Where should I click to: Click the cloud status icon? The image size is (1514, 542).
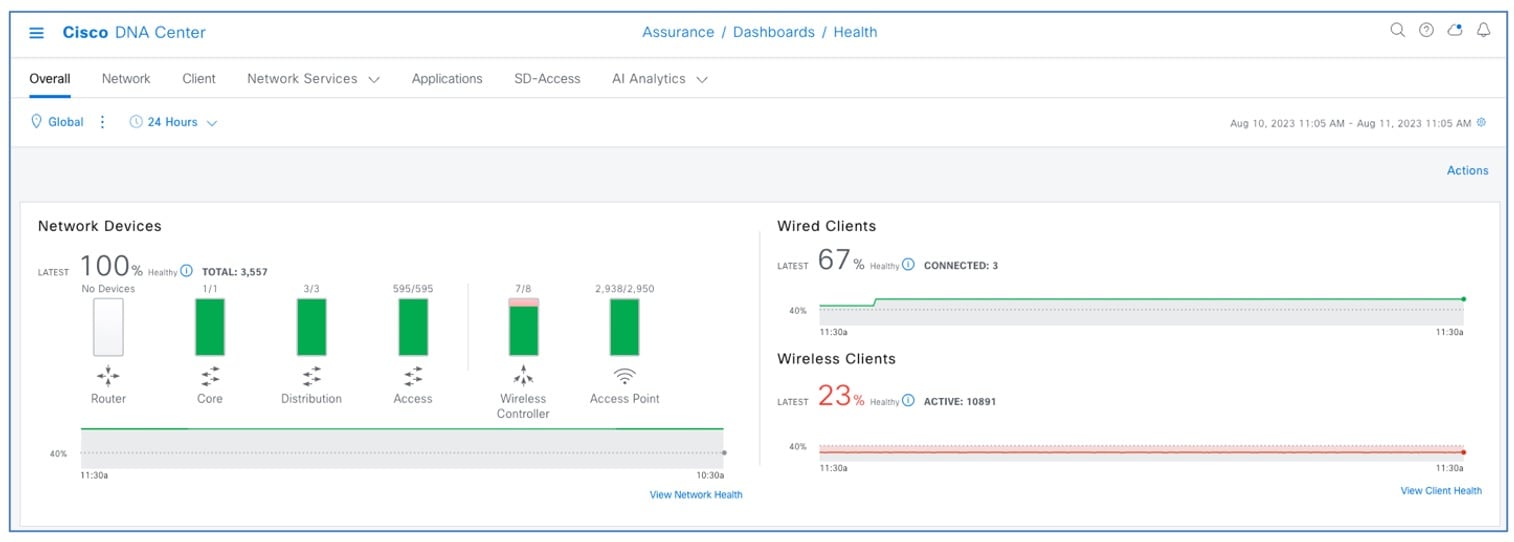tap(1455, 30)
